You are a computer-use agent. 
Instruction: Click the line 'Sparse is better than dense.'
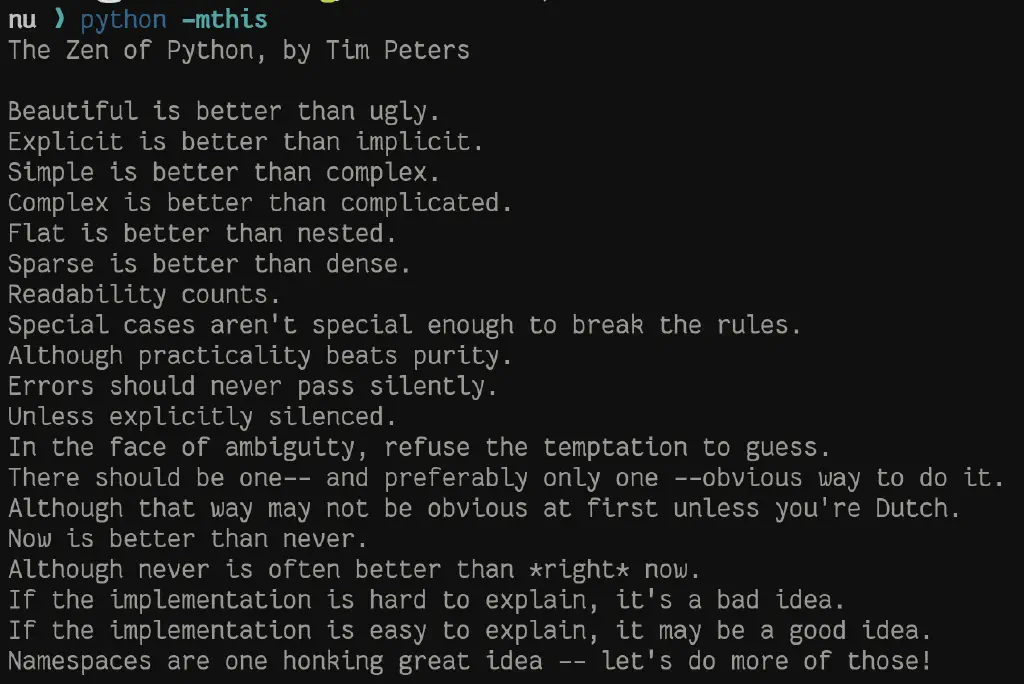pos(210,264)
